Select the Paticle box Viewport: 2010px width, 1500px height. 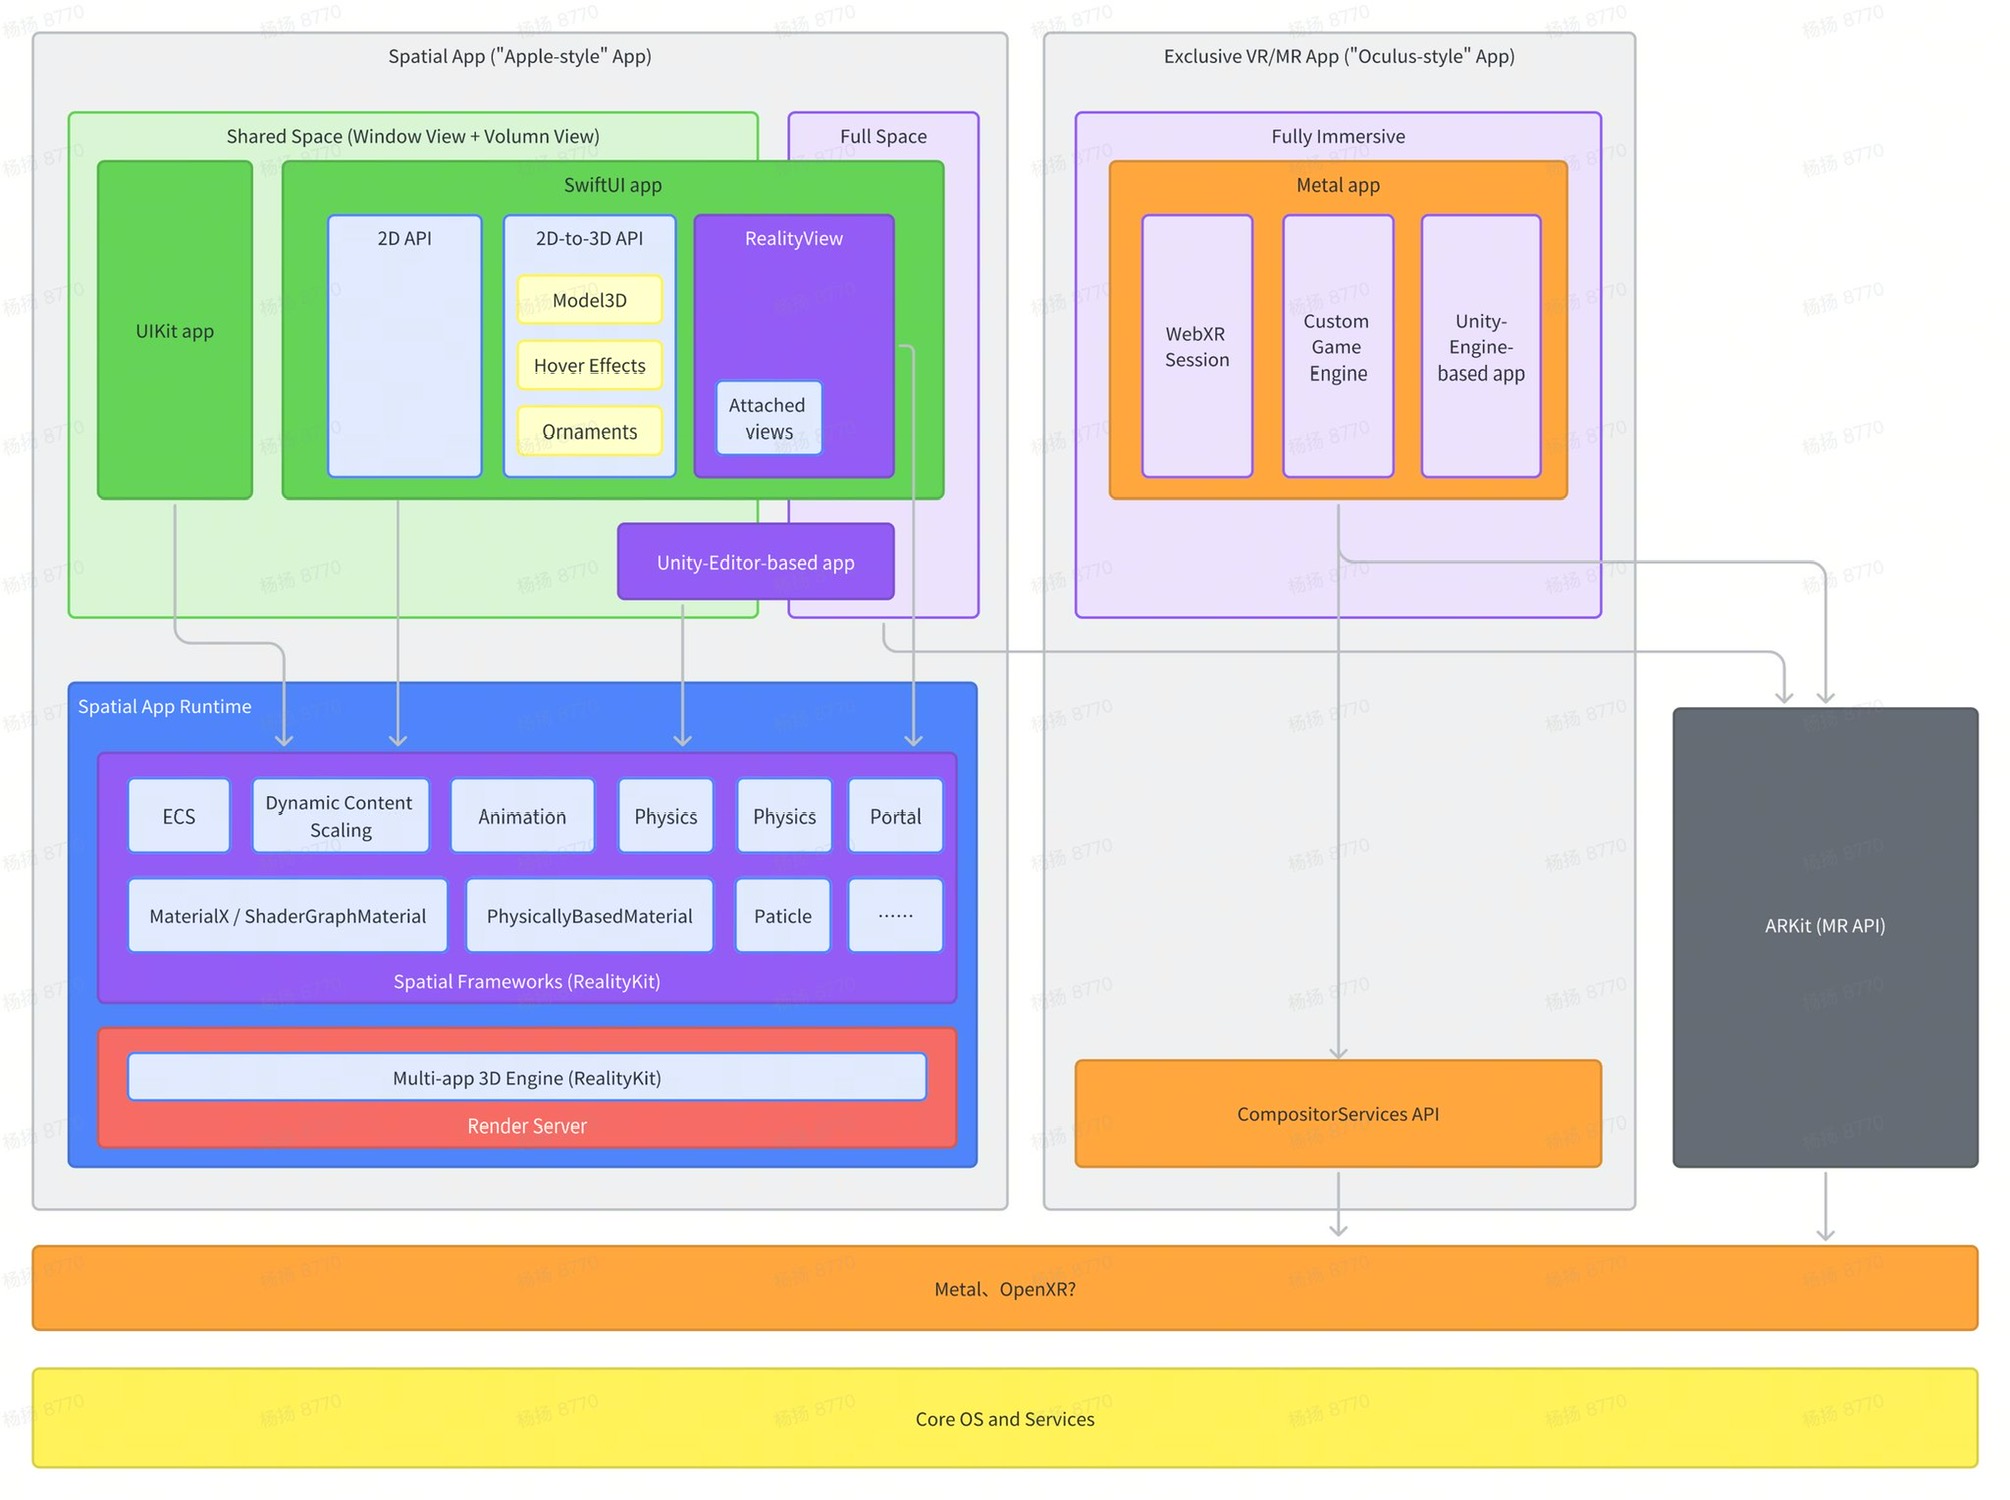782,916
